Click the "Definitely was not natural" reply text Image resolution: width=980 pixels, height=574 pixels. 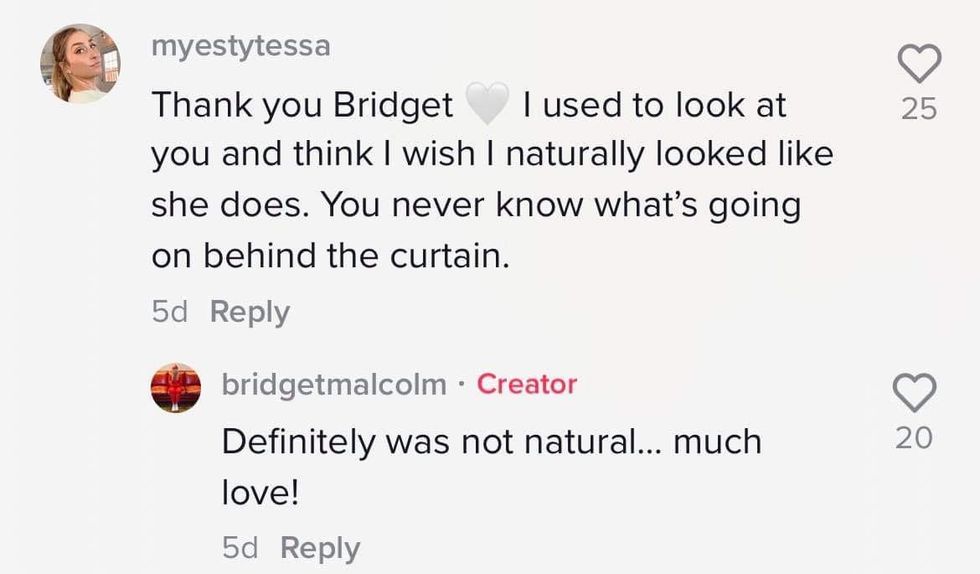491,441
